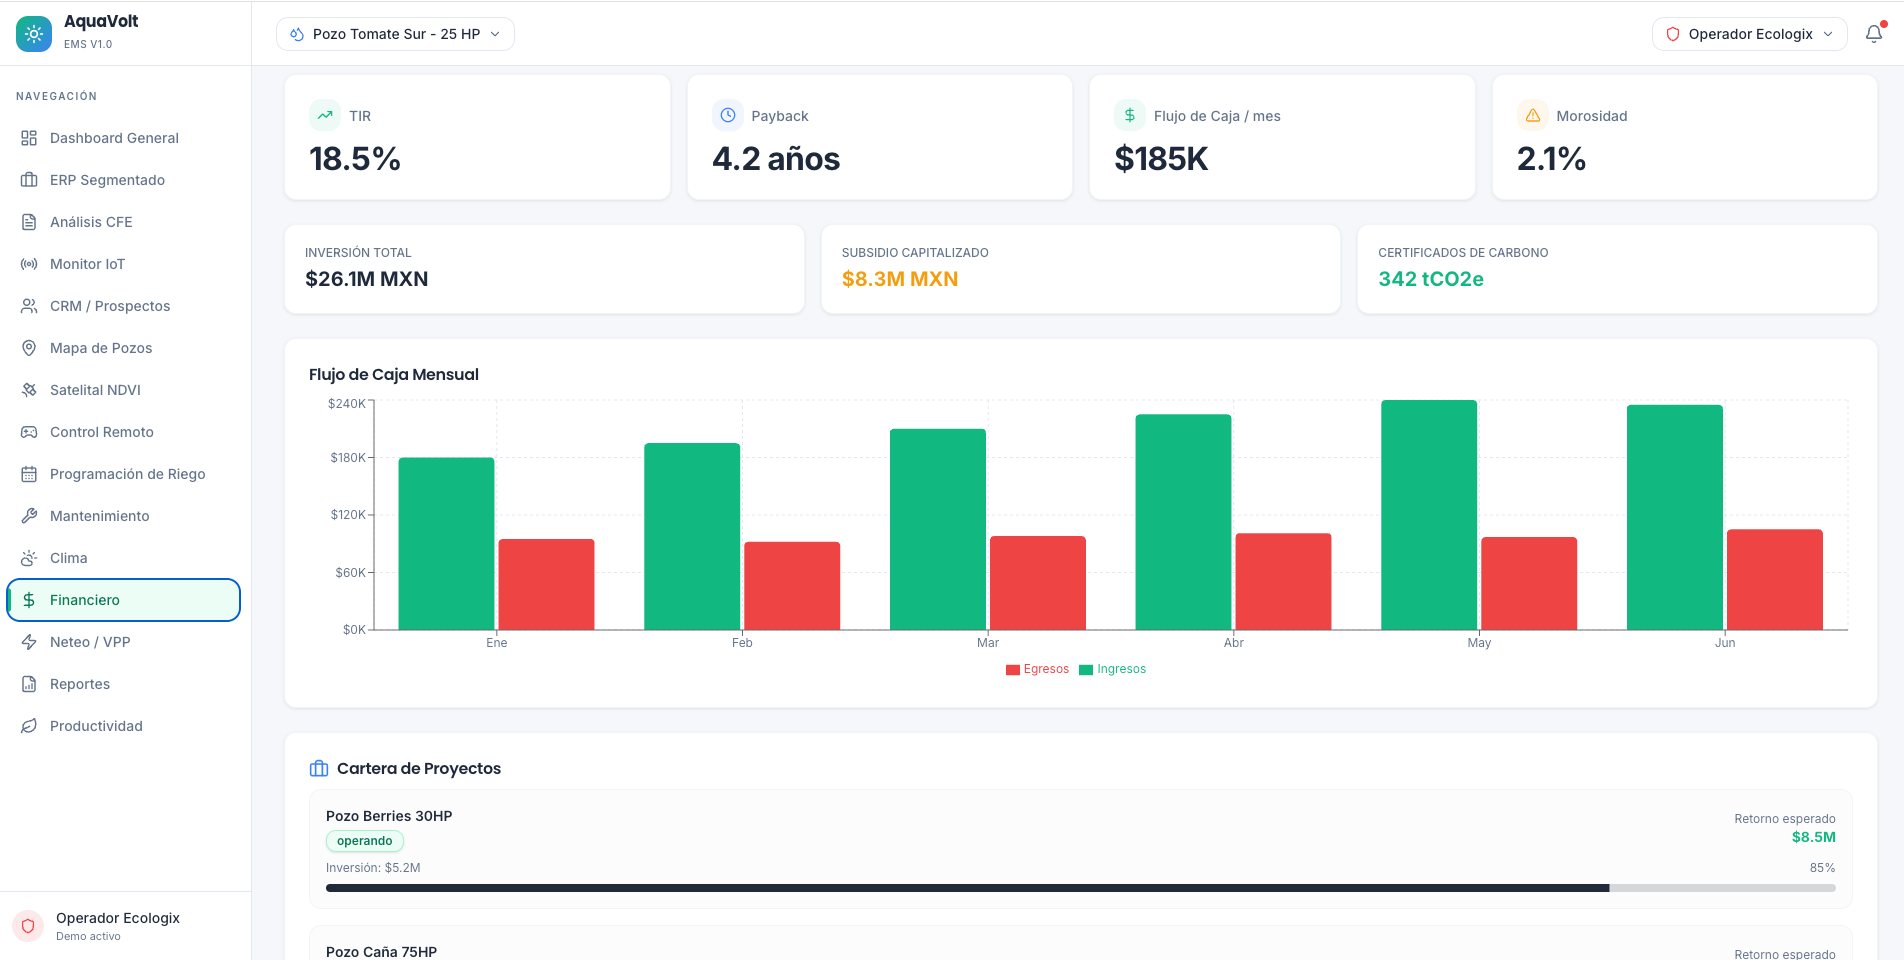The height and width of the screenshot is (960, 1904).
Task: Switch to the Productividad section
Action: click(124, 726)
